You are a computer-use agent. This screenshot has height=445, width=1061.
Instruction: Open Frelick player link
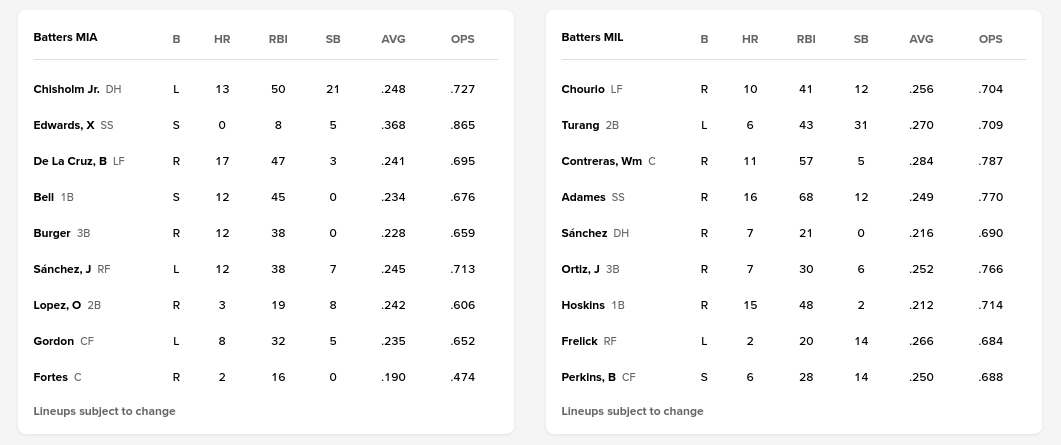coord(580,341)
